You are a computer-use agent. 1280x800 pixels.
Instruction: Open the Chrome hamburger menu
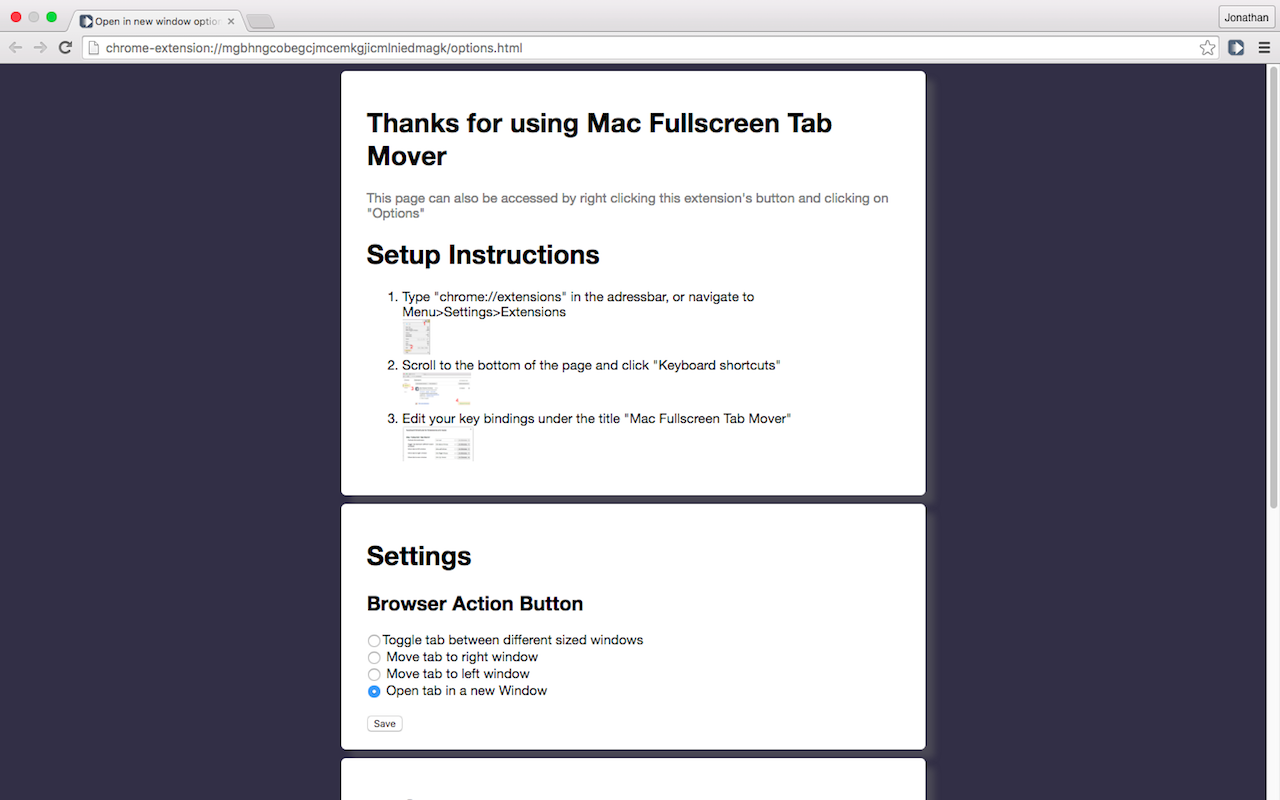tap(1264, 47)
